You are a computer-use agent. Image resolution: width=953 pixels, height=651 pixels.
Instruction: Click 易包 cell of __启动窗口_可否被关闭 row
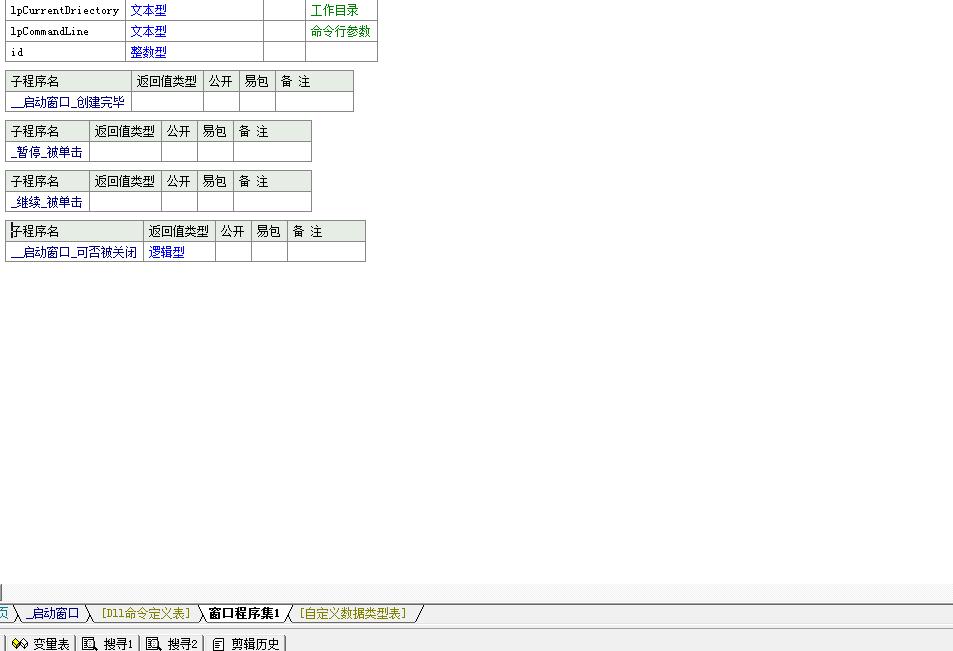tap(269, 252)
